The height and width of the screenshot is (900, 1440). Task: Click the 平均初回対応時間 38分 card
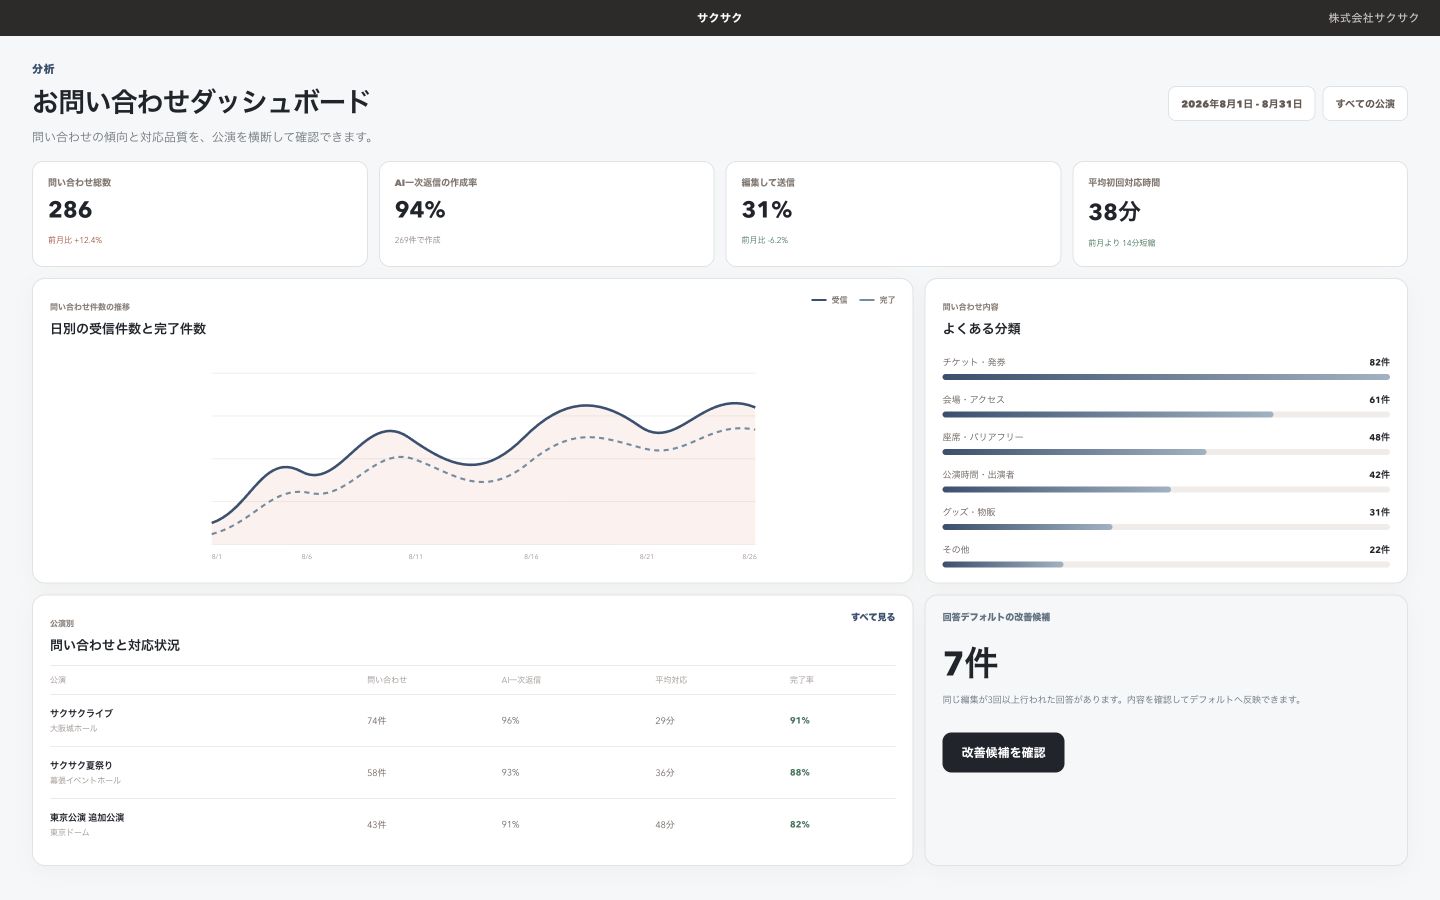point(1240,214)
